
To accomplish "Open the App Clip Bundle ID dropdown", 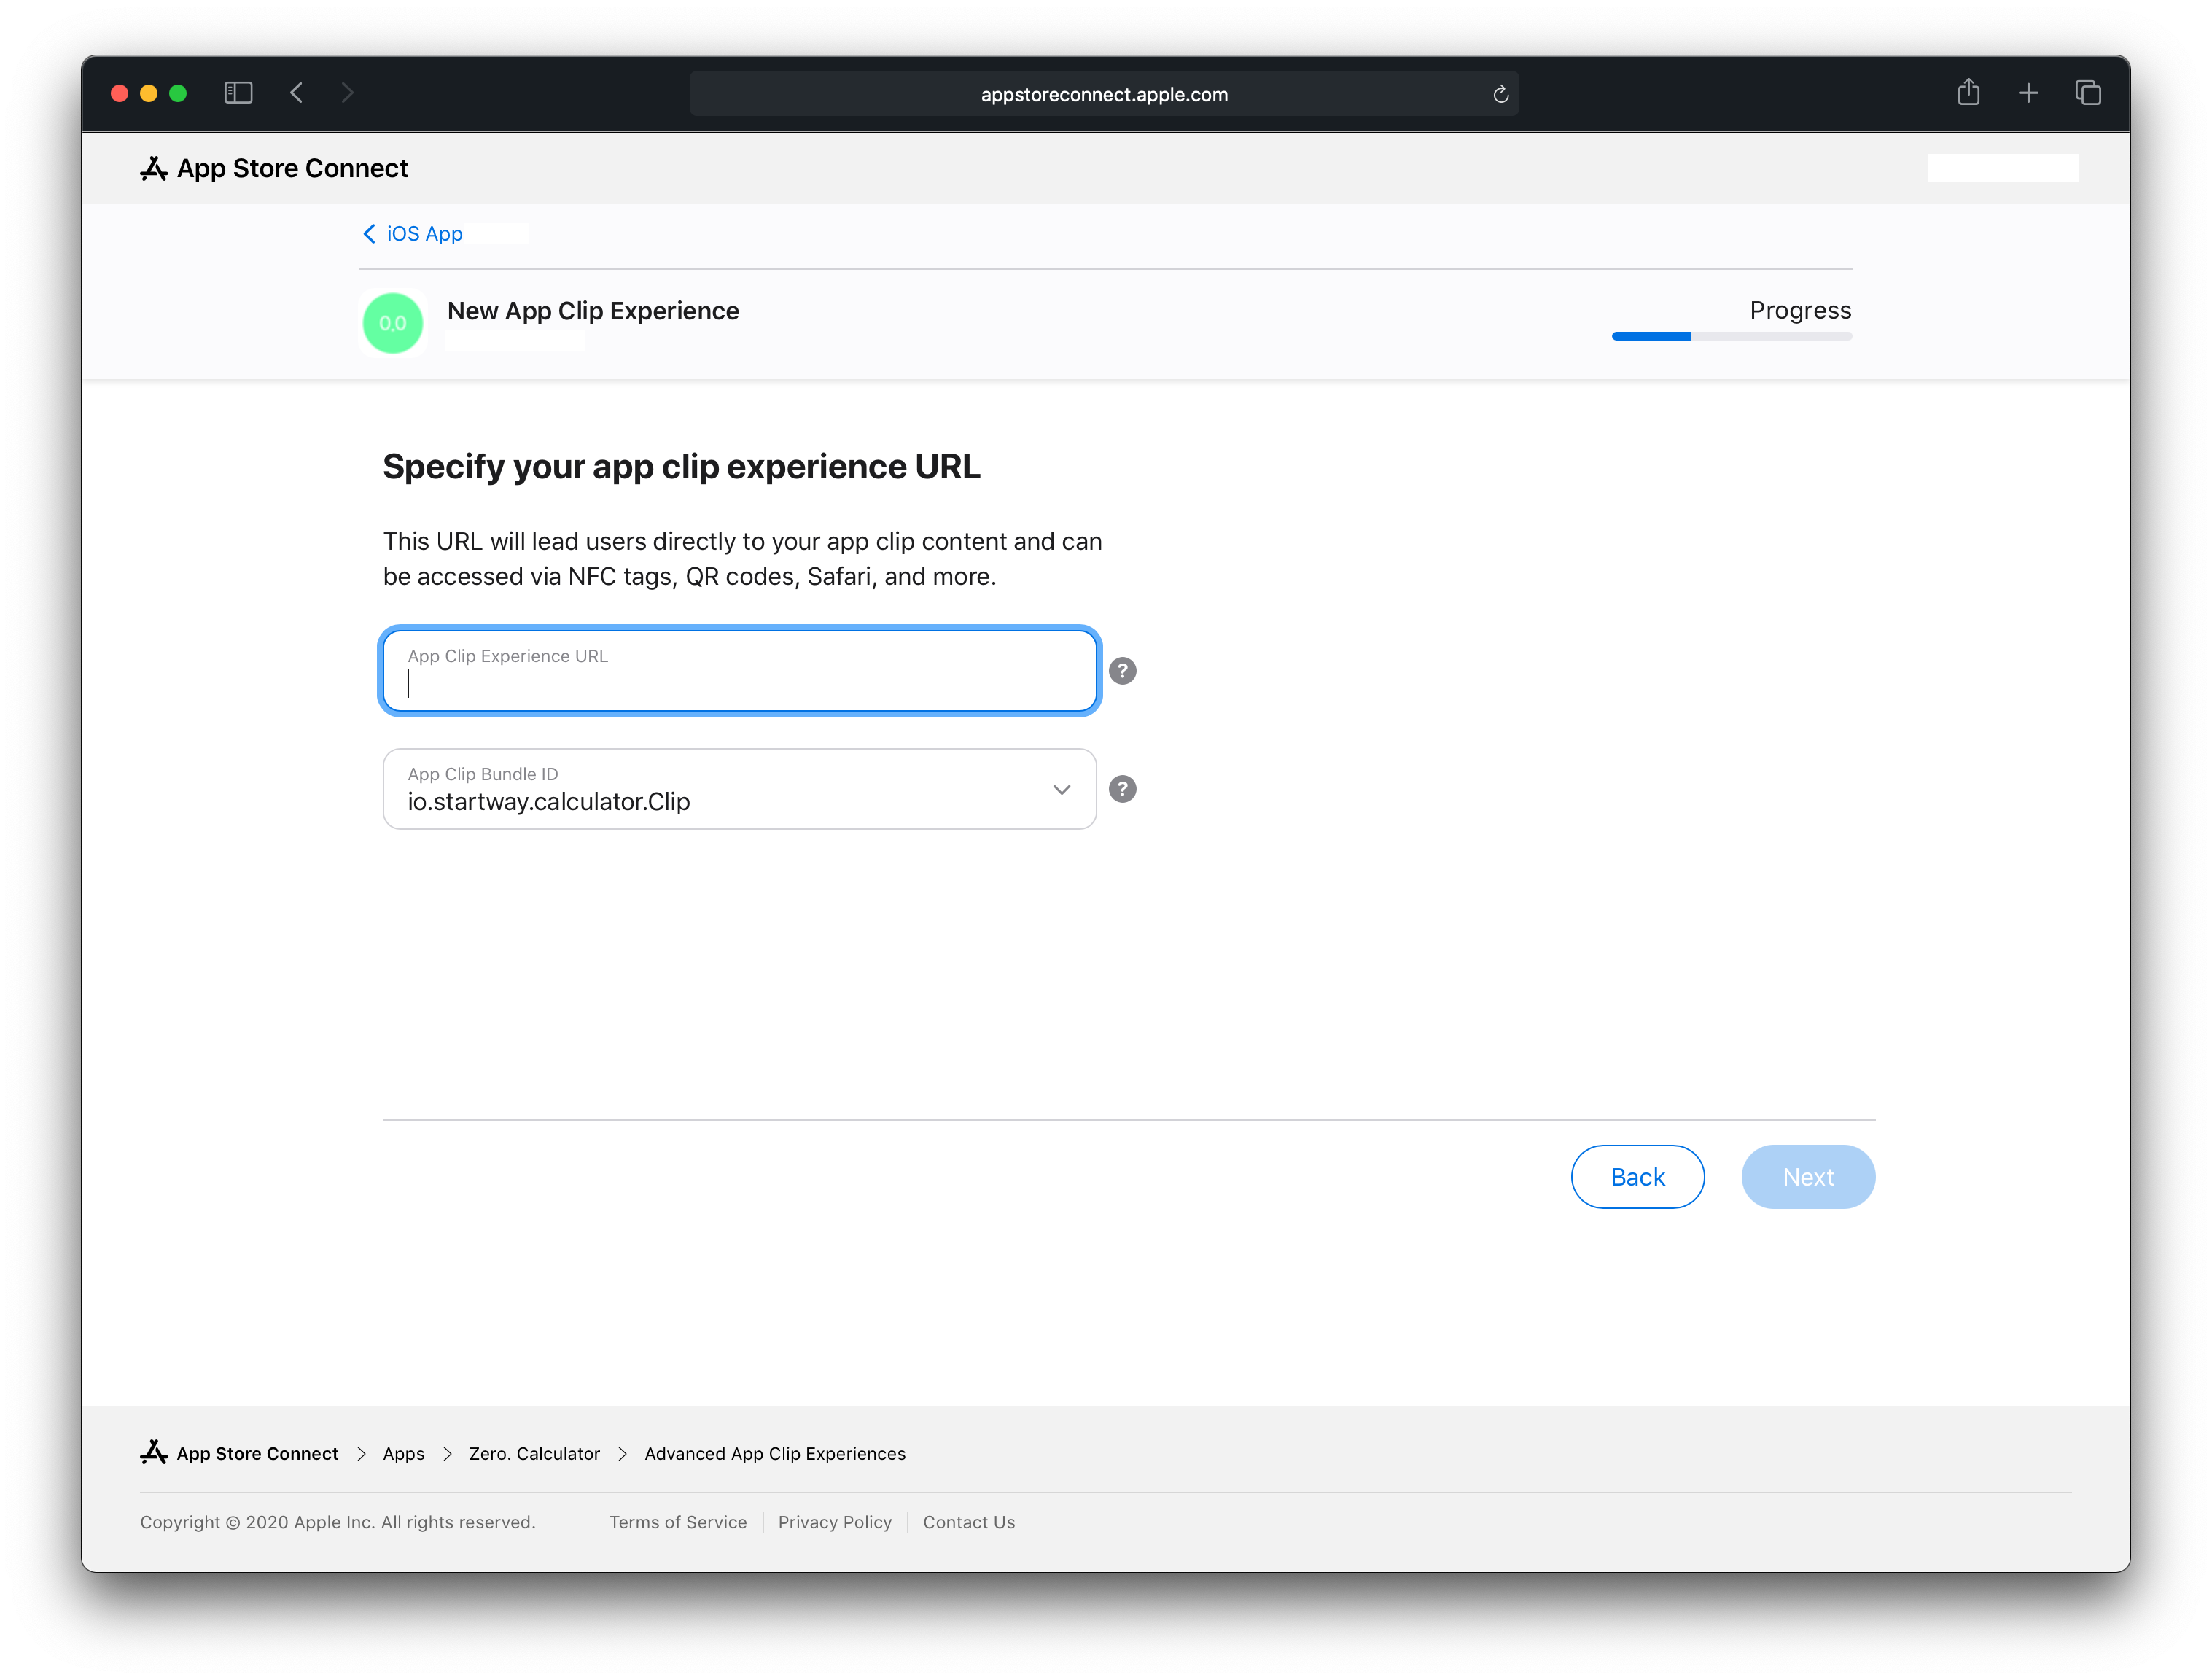I will coord(1061,789).
